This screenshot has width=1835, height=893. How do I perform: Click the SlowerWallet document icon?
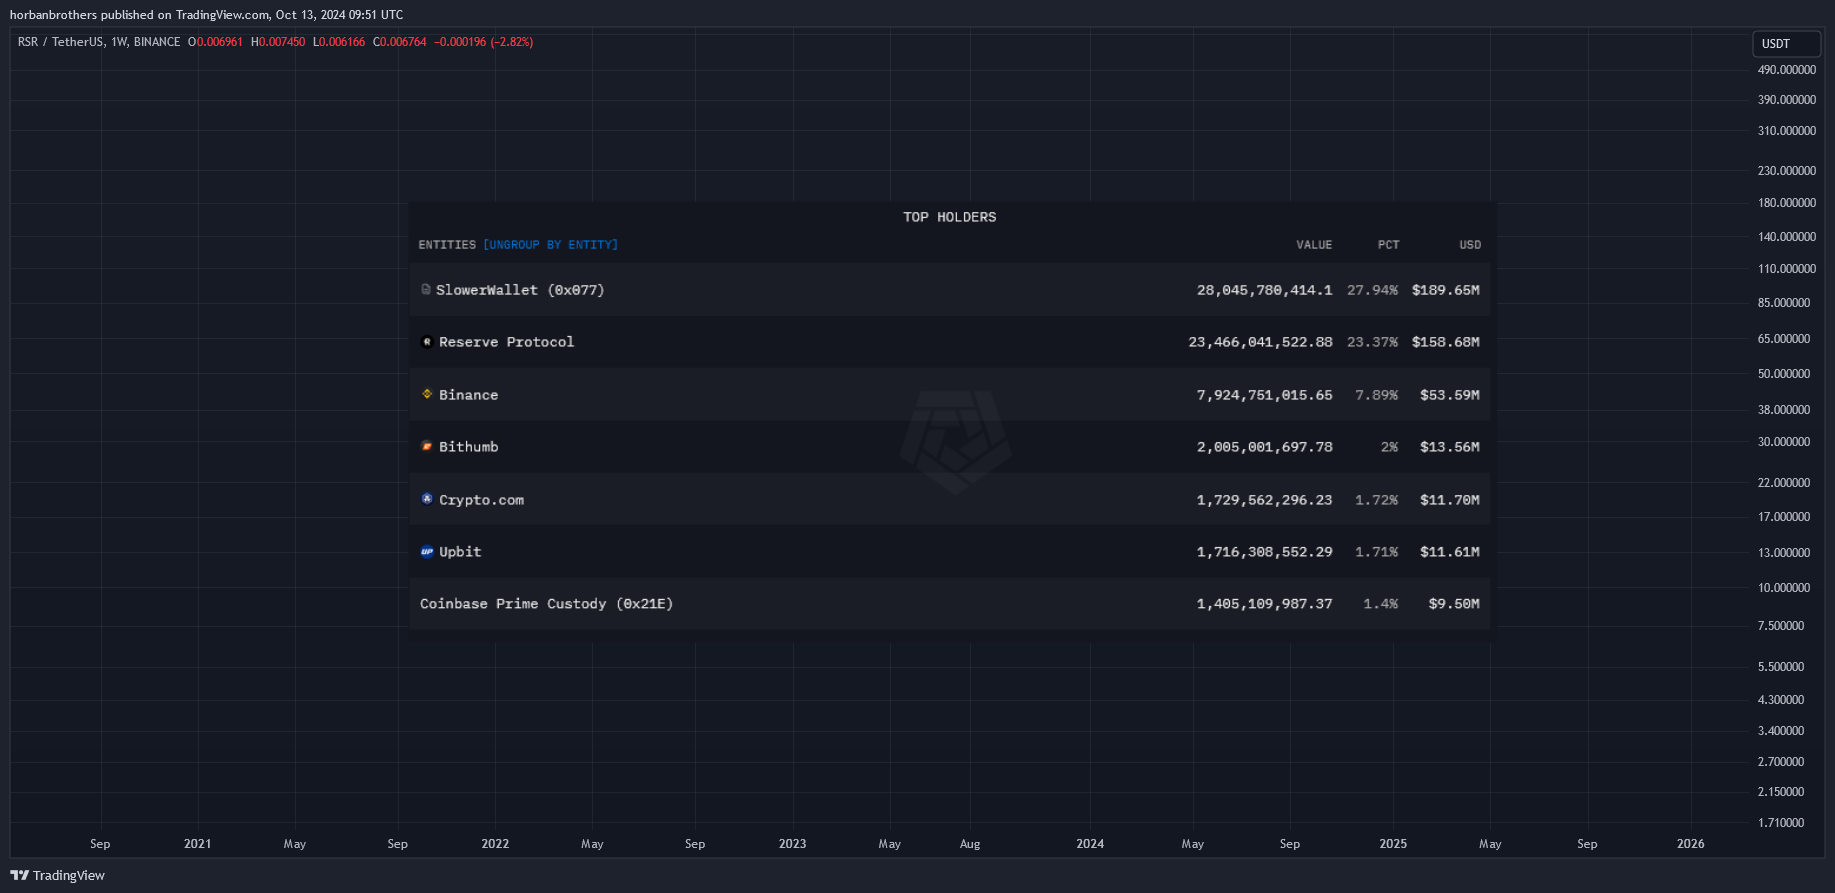pyautogui.click(x=426, y=290)
